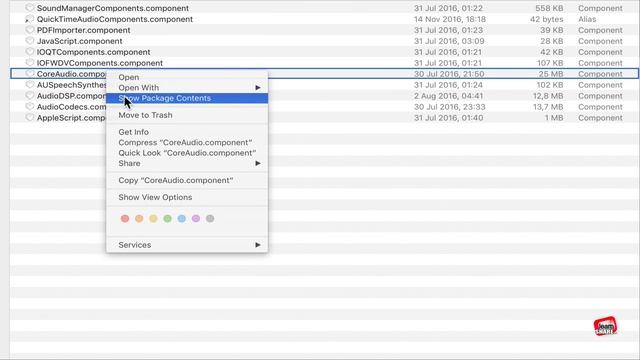Select IOQTComponents.component file name
This screenshot has height=360, width=640.
point(93,52)
